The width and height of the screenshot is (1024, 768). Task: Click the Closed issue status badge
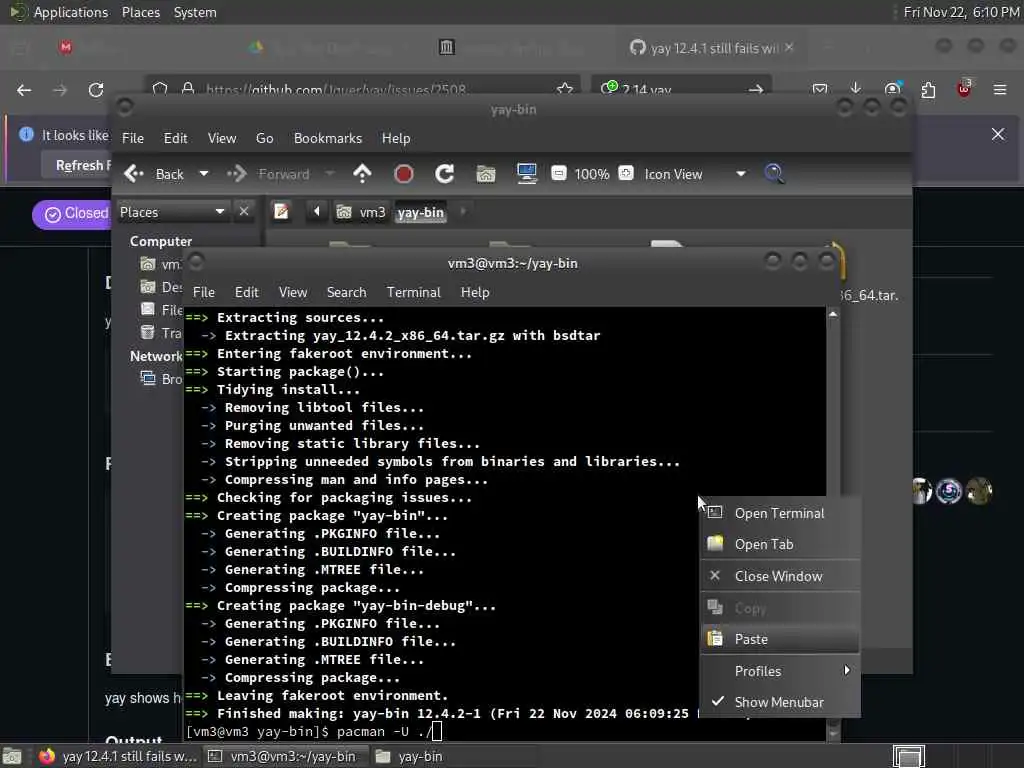[x=73, y=214]
